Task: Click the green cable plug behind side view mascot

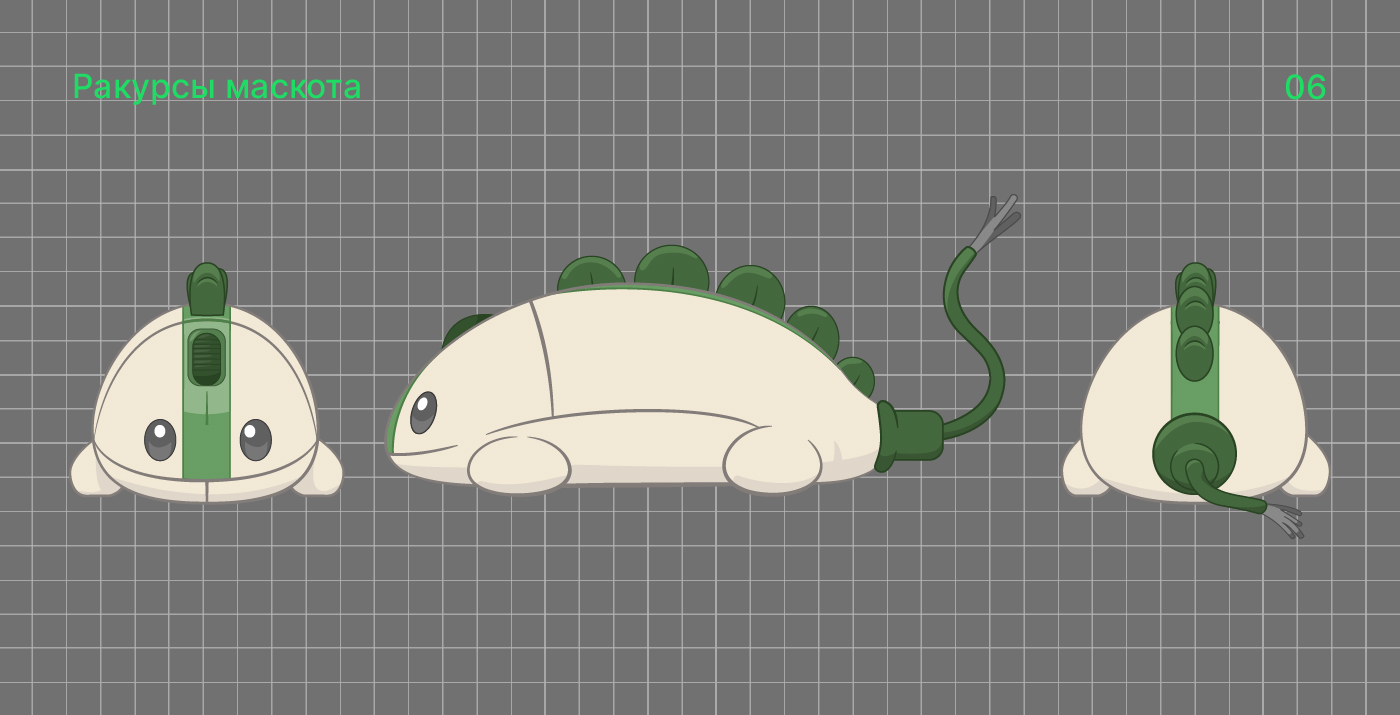Action: 910,435
